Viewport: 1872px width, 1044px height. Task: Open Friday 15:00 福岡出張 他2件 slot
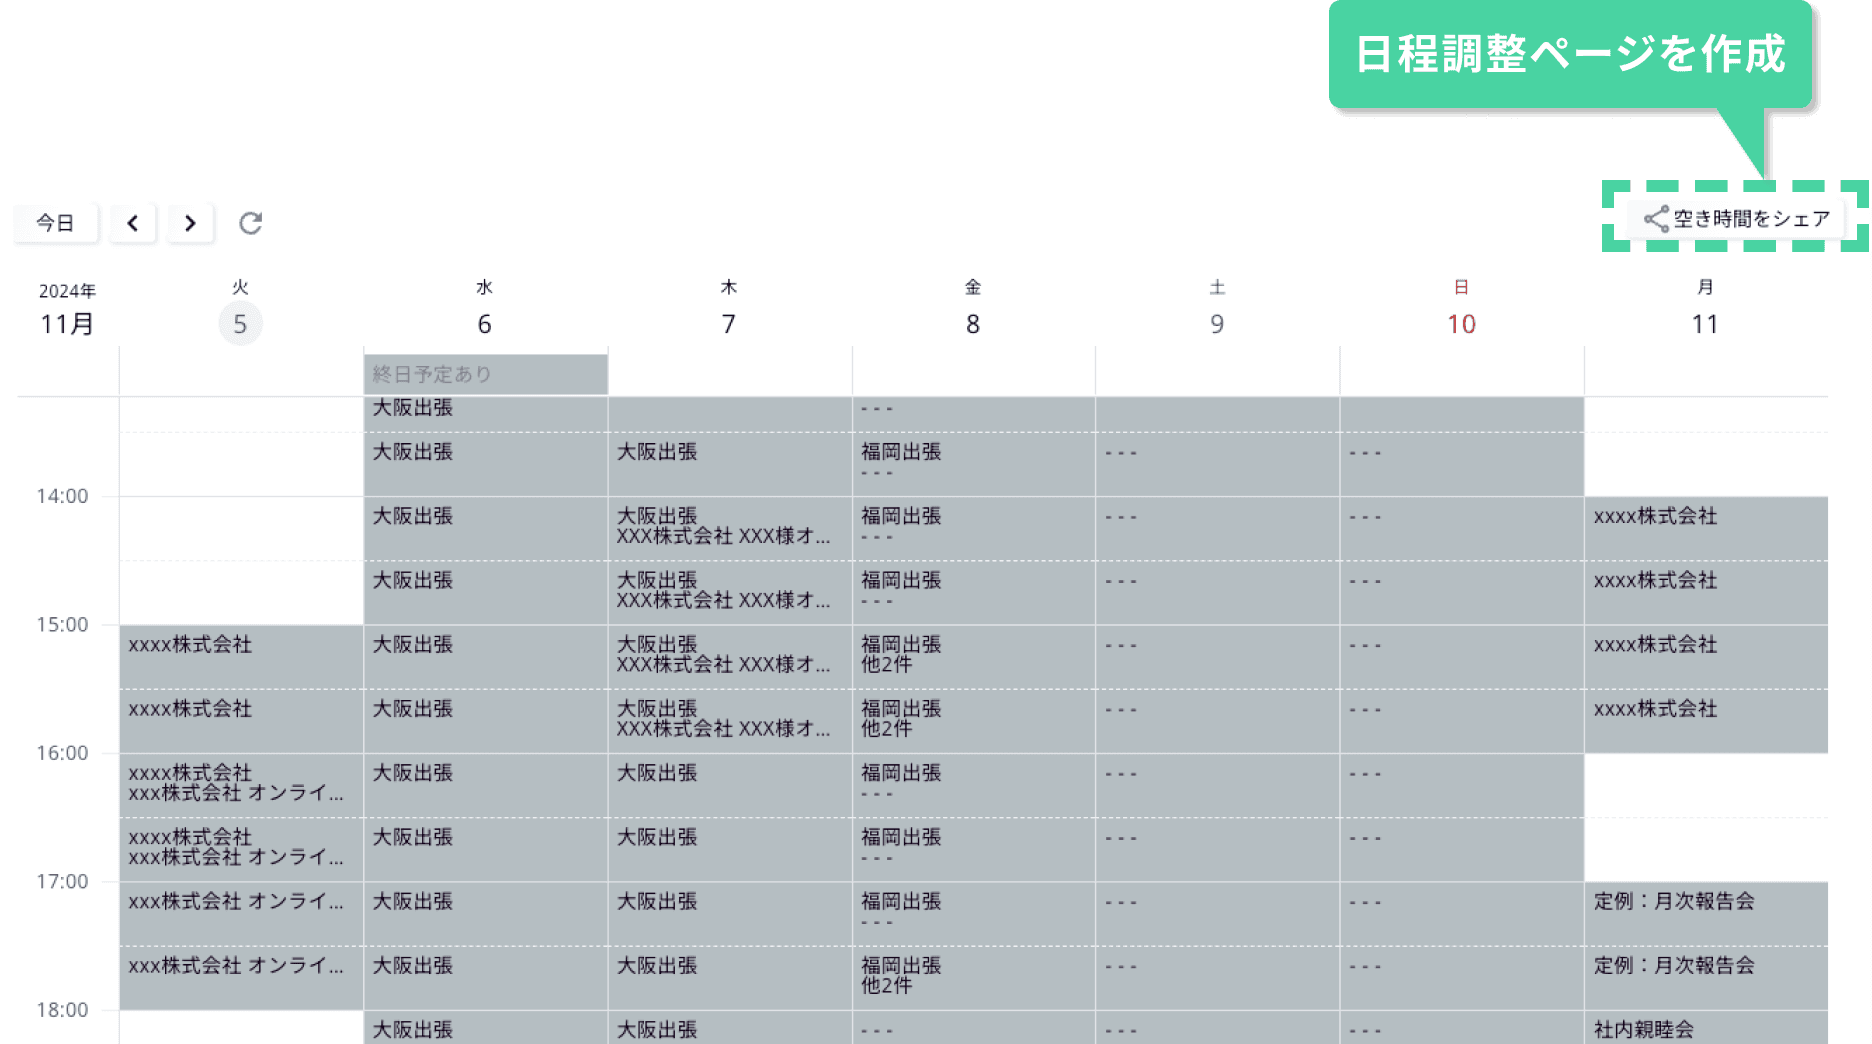pyautogui.click(x=974, y=657)
